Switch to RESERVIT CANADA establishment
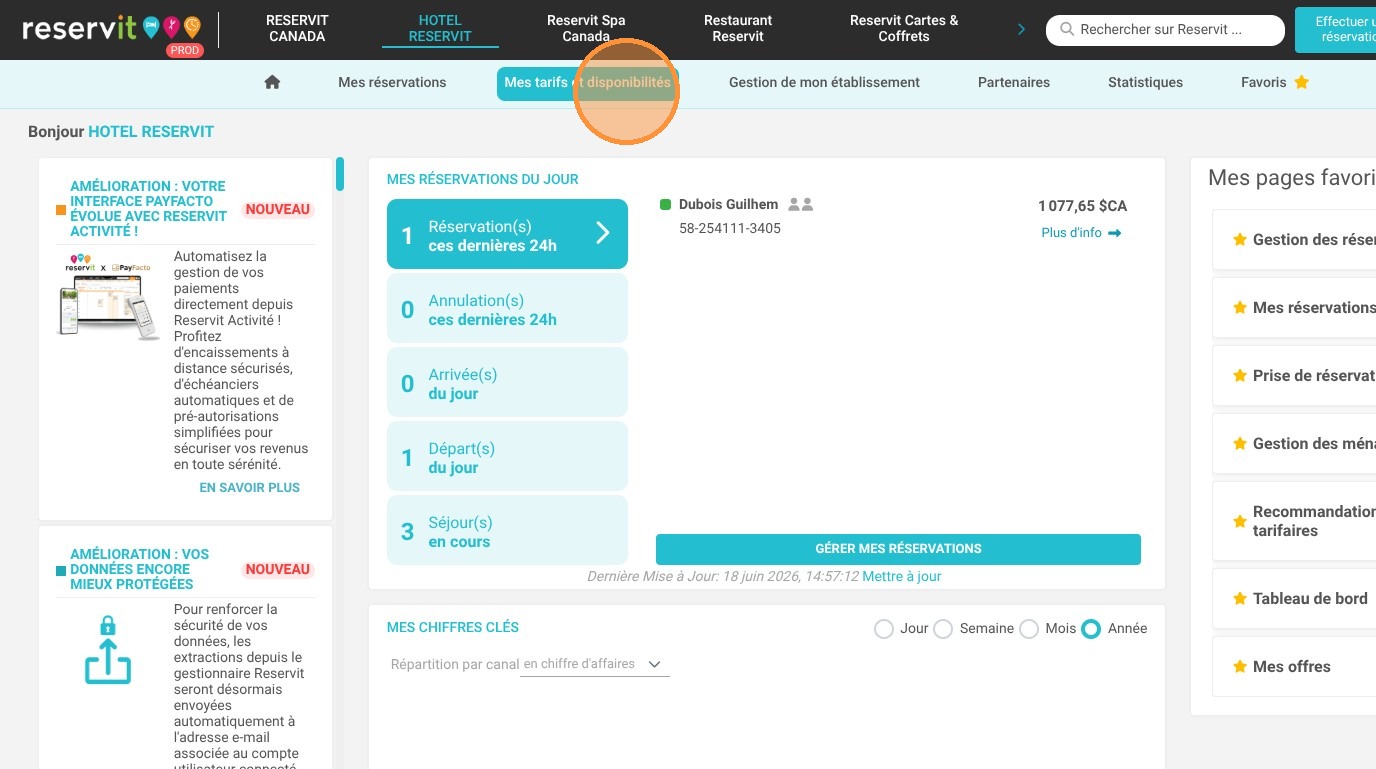Screen dimensions: 1376x769 tap(297, 28)
